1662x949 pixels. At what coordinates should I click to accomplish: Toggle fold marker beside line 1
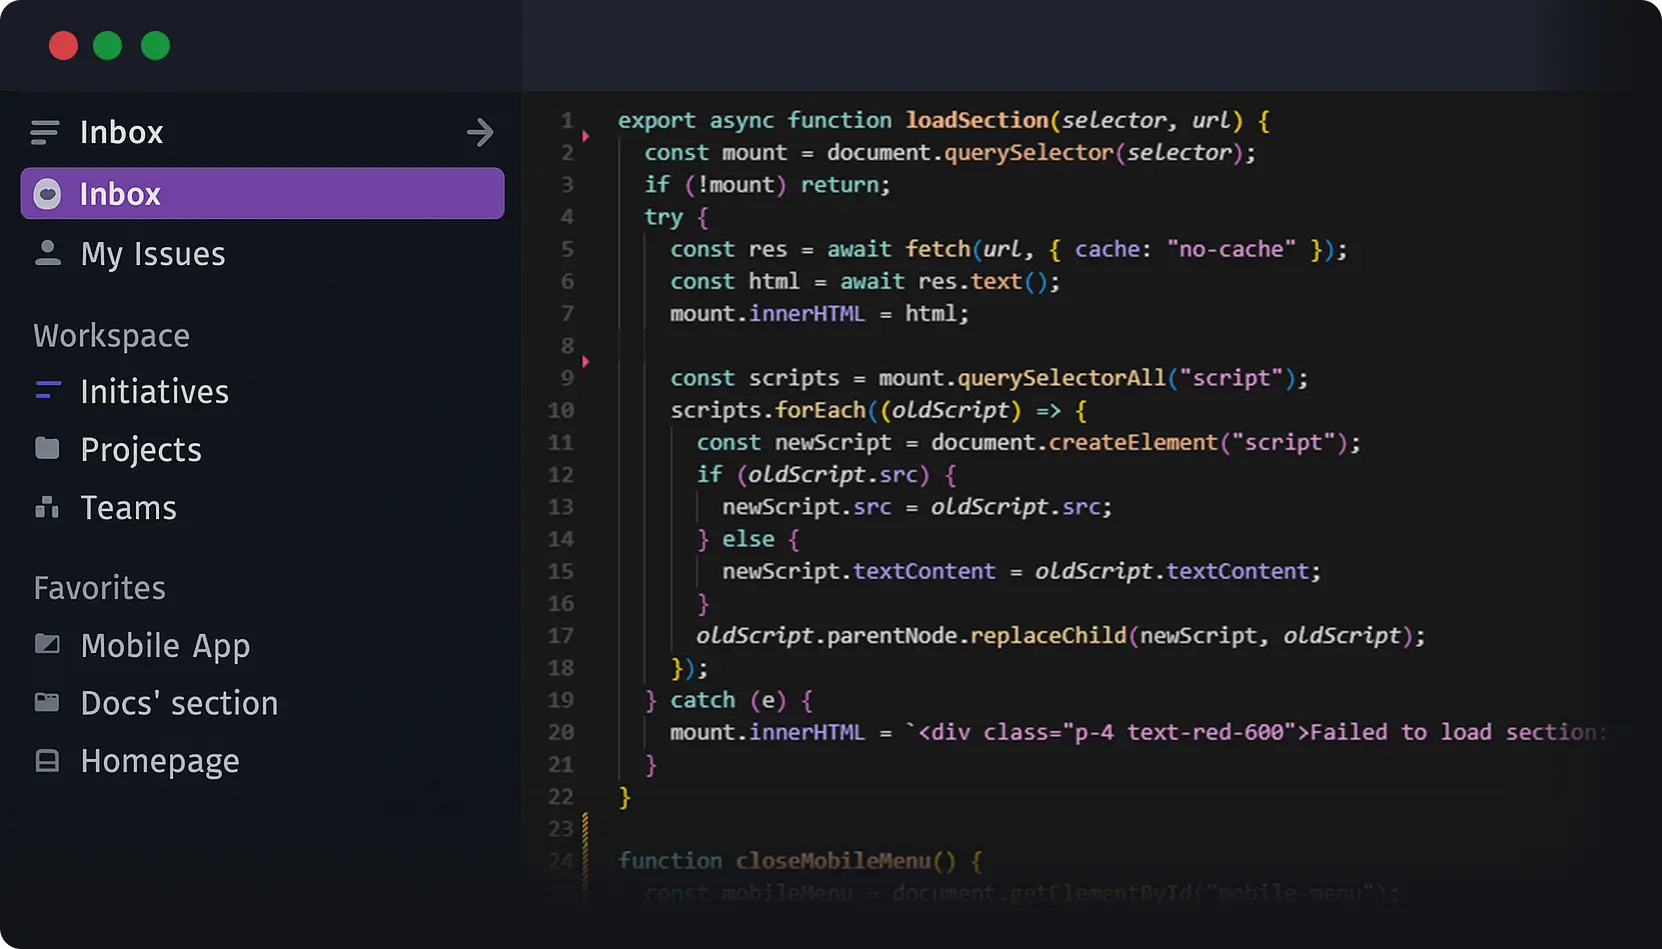586,136
